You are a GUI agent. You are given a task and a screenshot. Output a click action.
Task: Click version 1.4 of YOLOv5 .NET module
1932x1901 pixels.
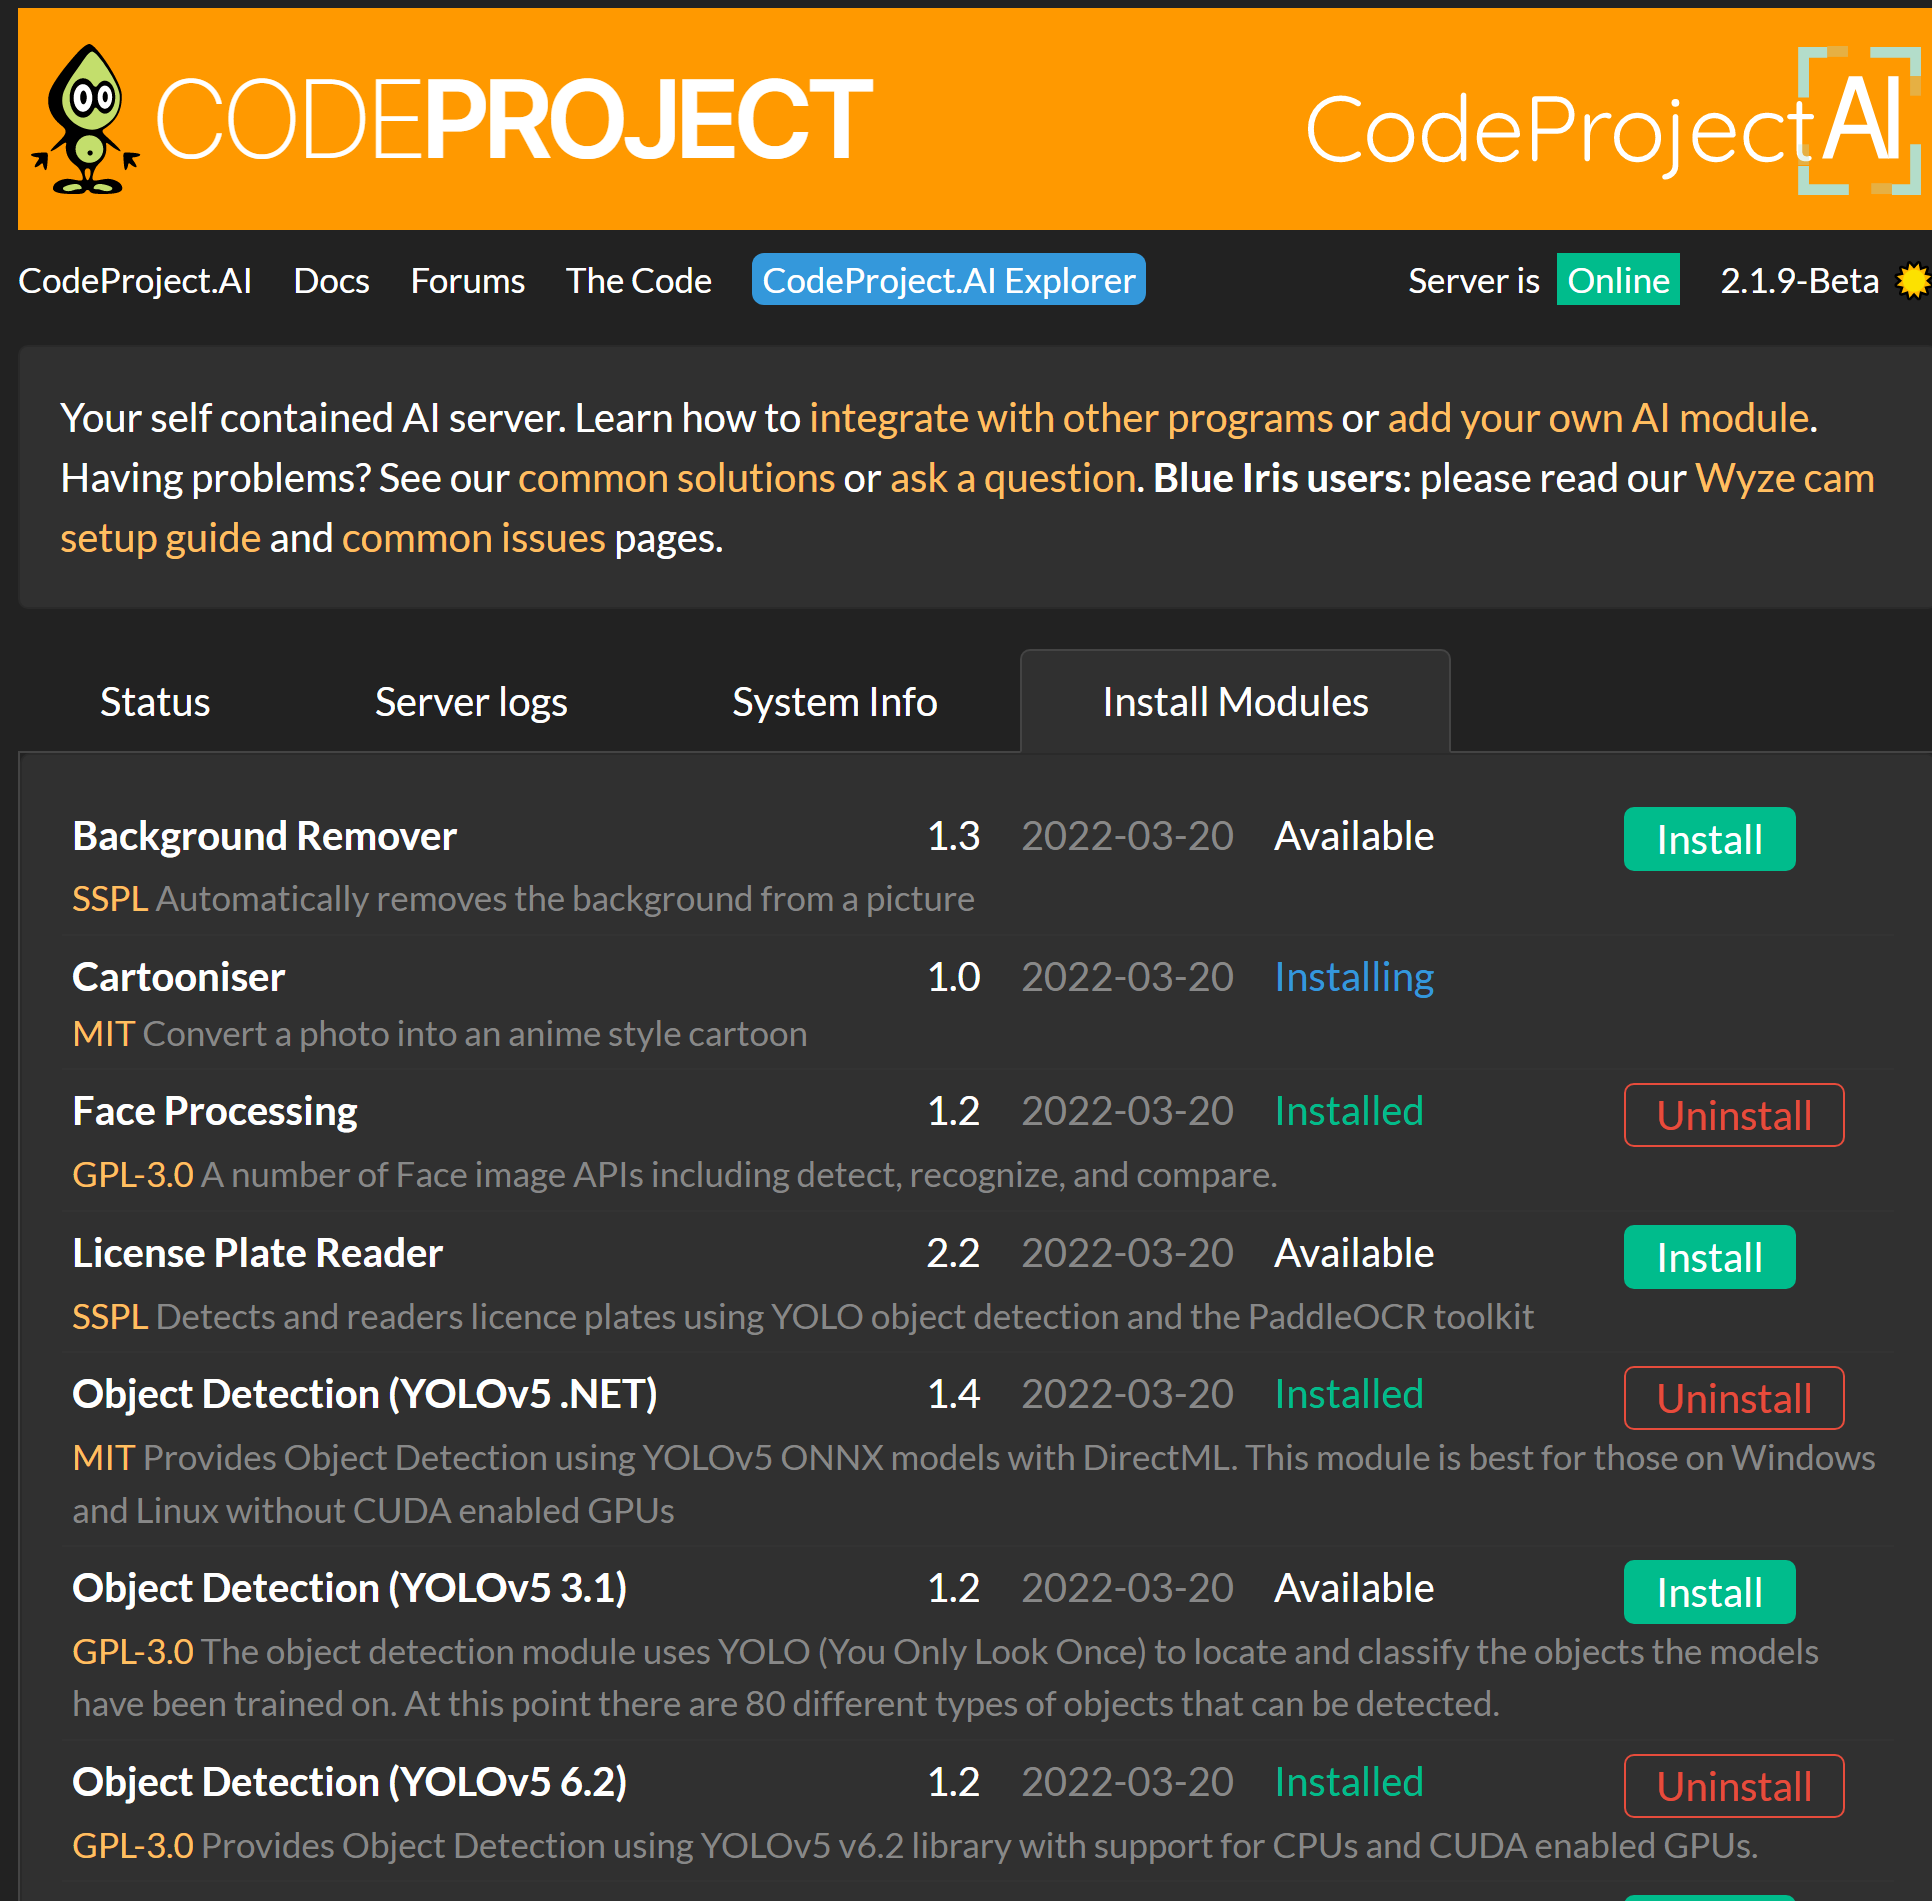(953, 1394)
